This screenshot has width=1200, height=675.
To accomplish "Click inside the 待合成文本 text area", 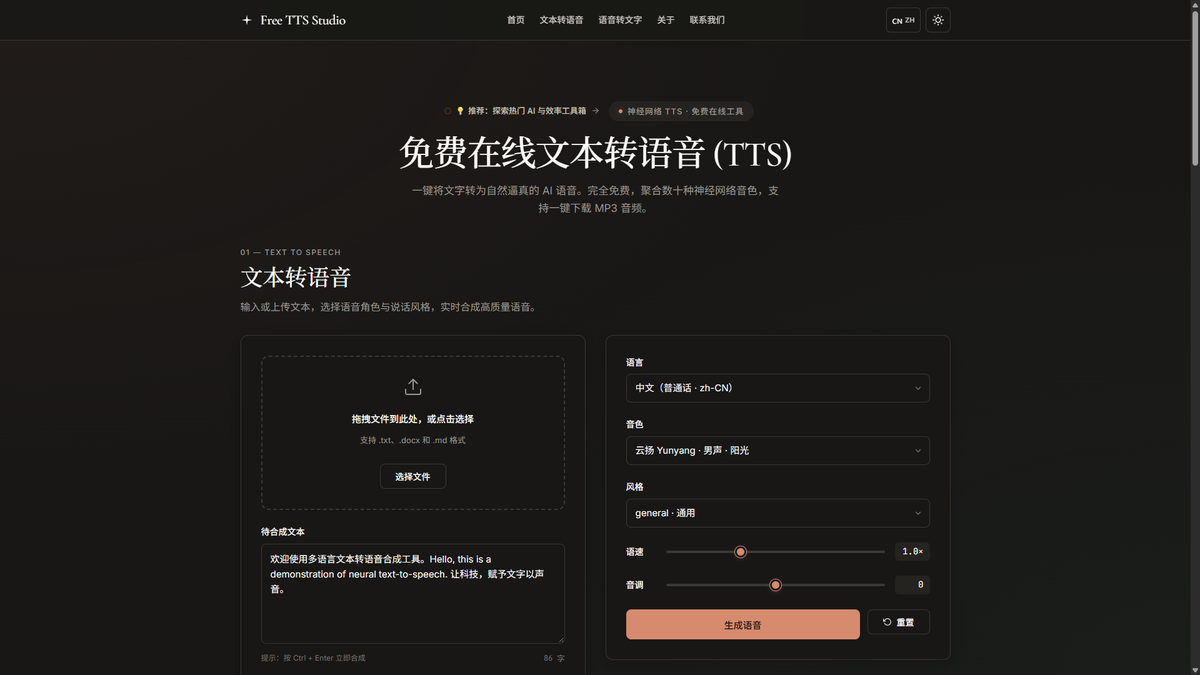I will (413, 594).
